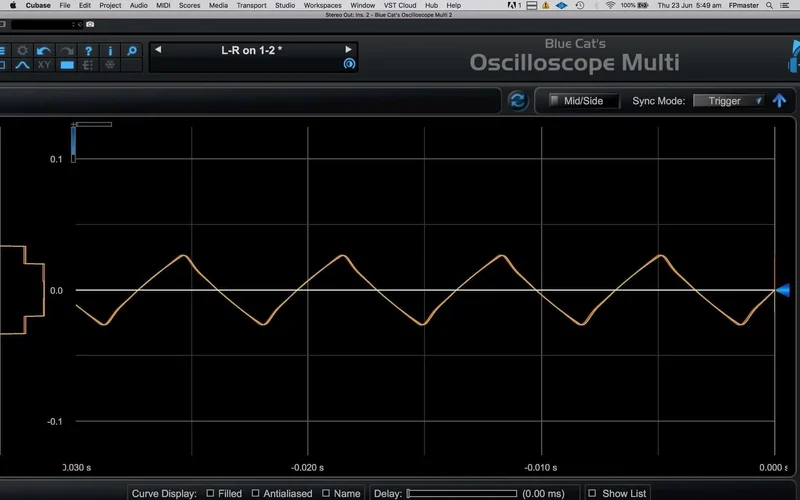Open the Workspaces menu
This screenshot has height=500, width=800.
(x=322, y=5)
